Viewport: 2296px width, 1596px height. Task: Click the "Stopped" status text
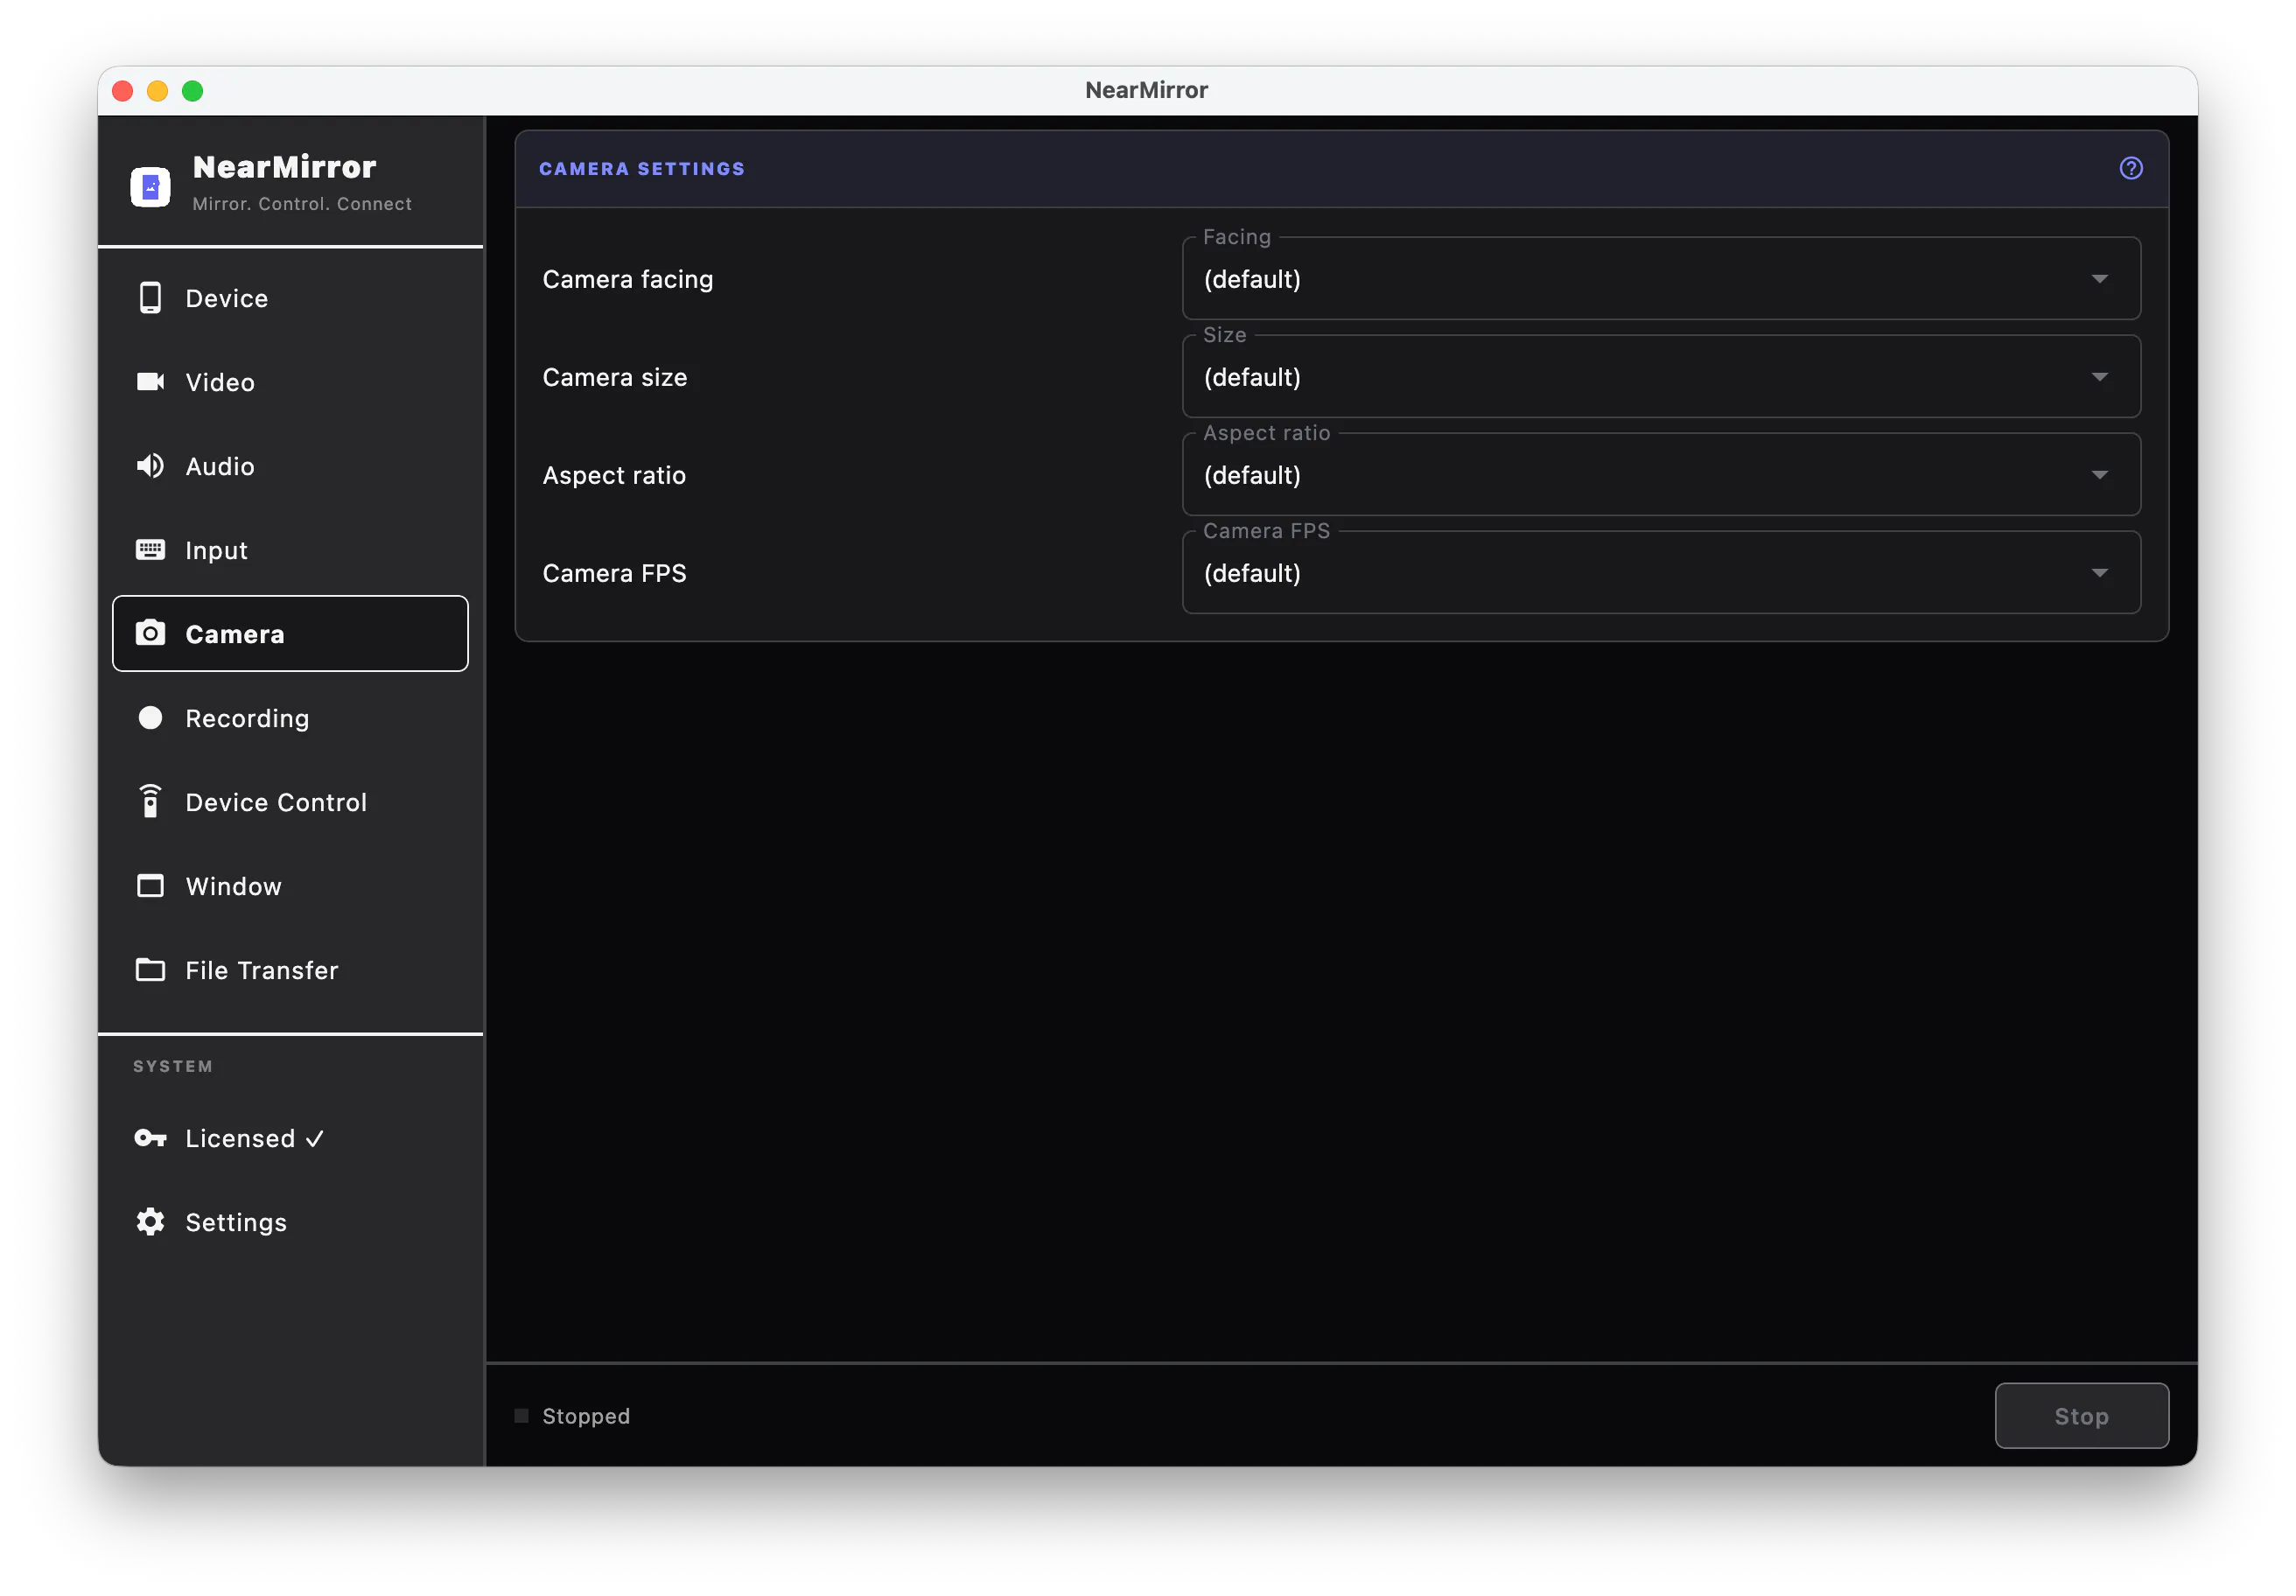click(x=586, y=1416)
